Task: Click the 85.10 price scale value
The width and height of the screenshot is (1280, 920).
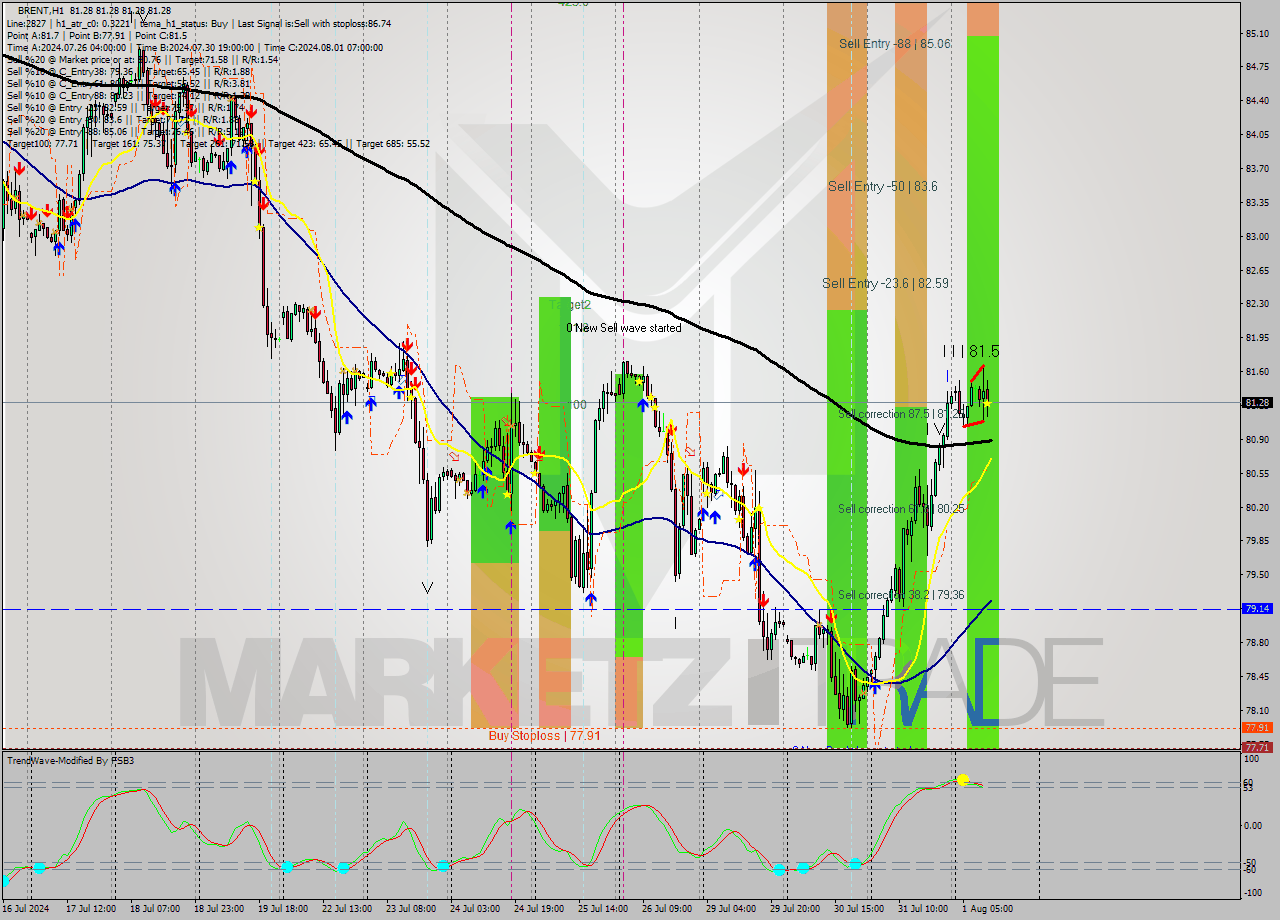Action: (1257, 33)
